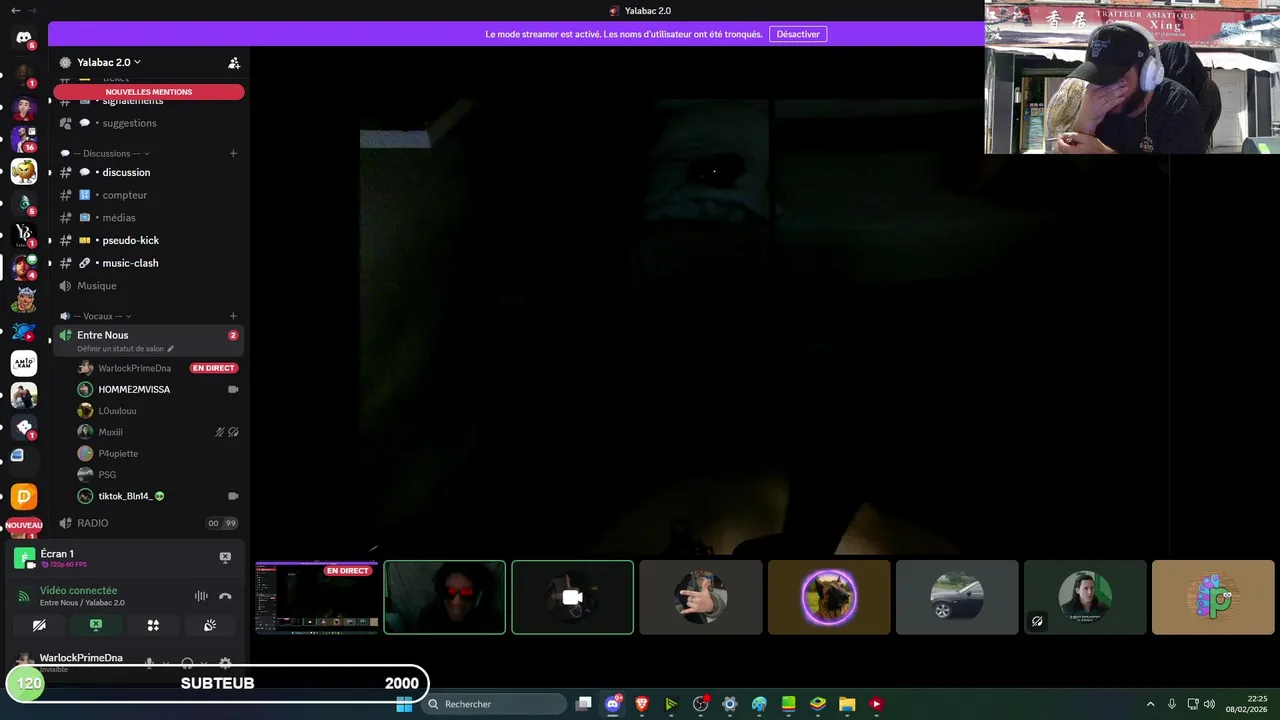Select the En Direct stream thumbnail
Image resolution: width=1280 pixels, height=720 pixels.
(x=316, y=597)
